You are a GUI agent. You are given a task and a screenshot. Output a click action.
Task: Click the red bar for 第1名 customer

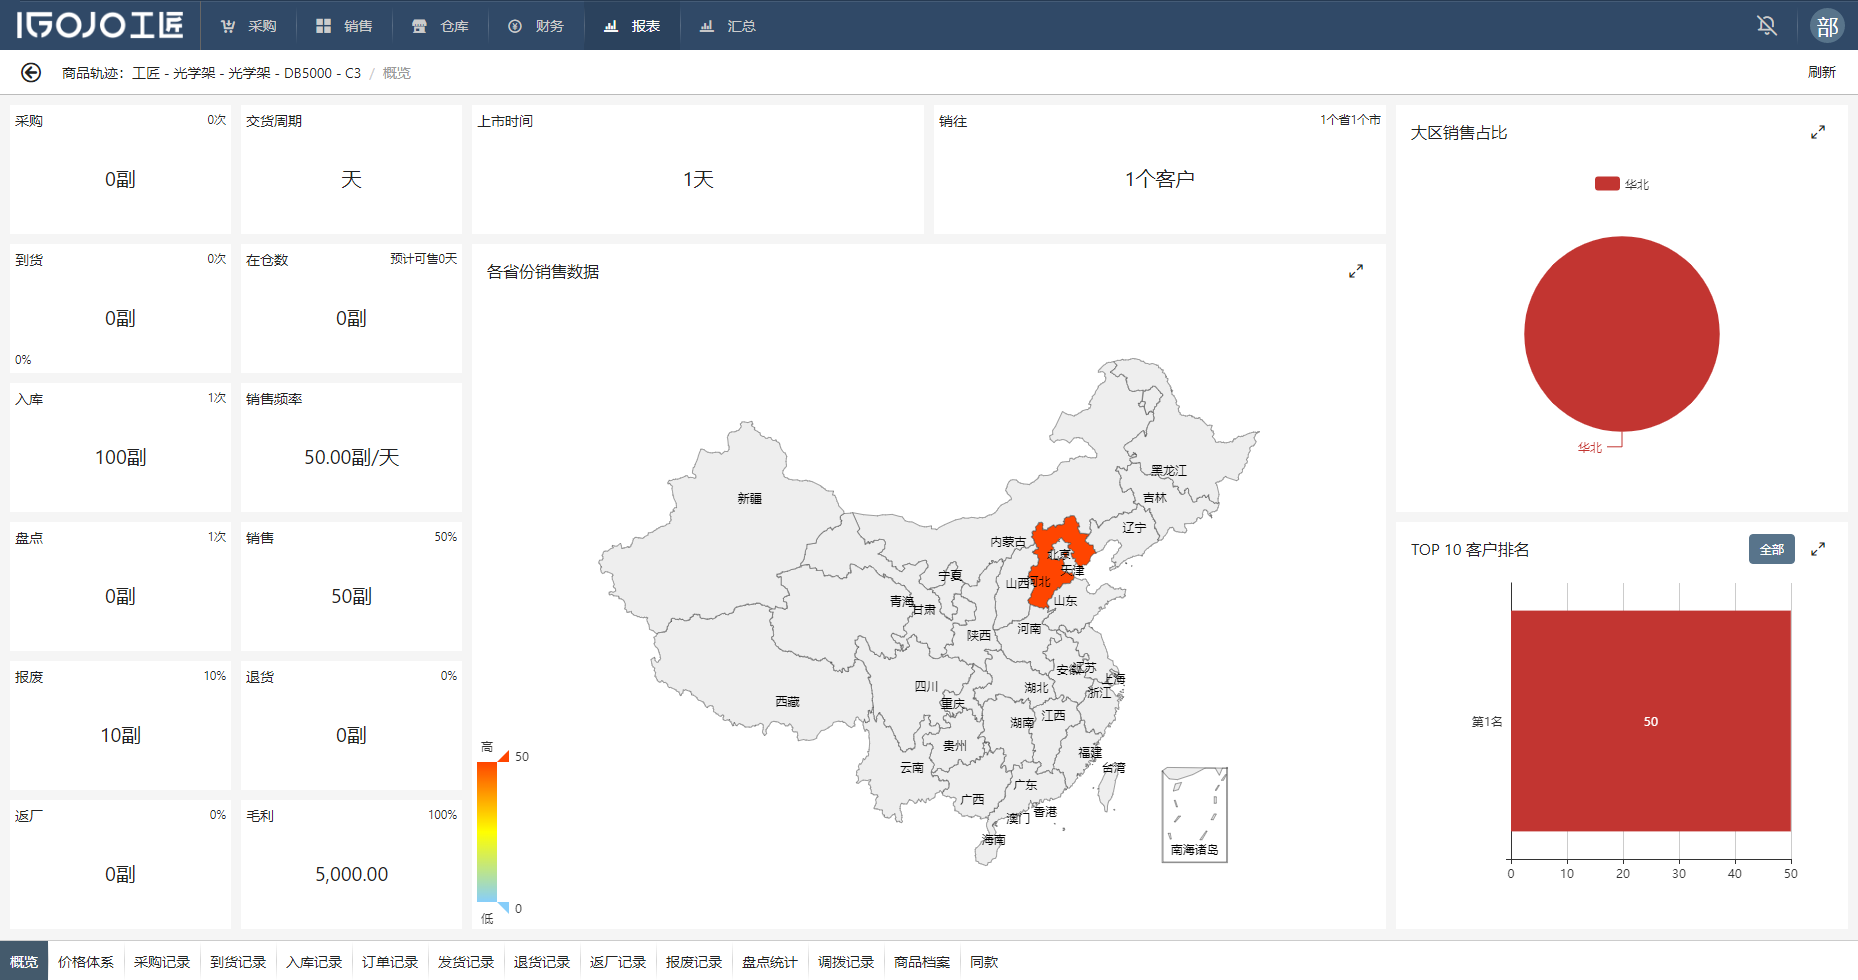1650,721
